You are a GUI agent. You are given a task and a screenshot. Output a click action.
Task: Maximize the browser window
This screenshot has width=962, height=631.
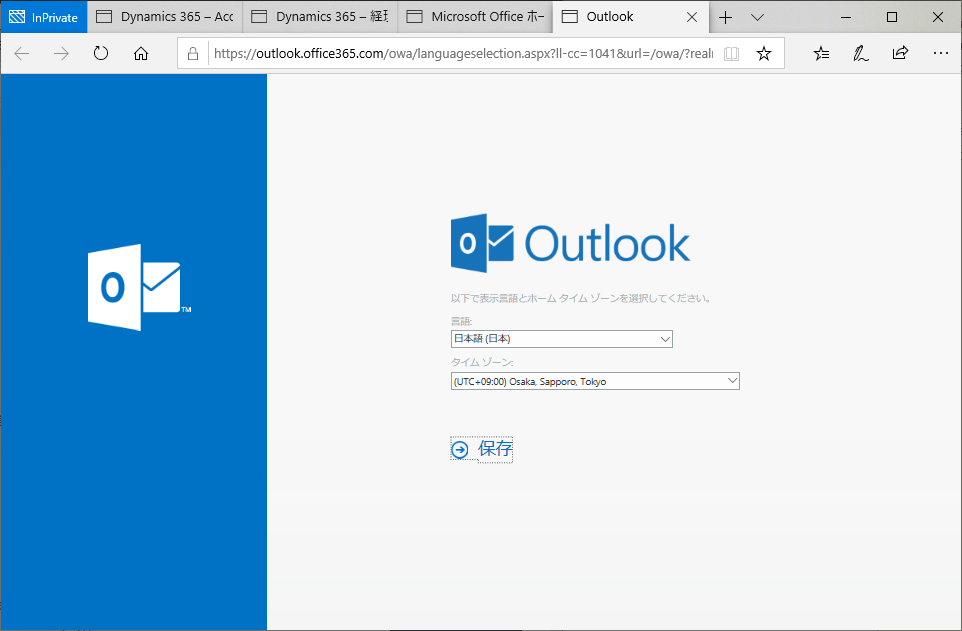[892, 17]
